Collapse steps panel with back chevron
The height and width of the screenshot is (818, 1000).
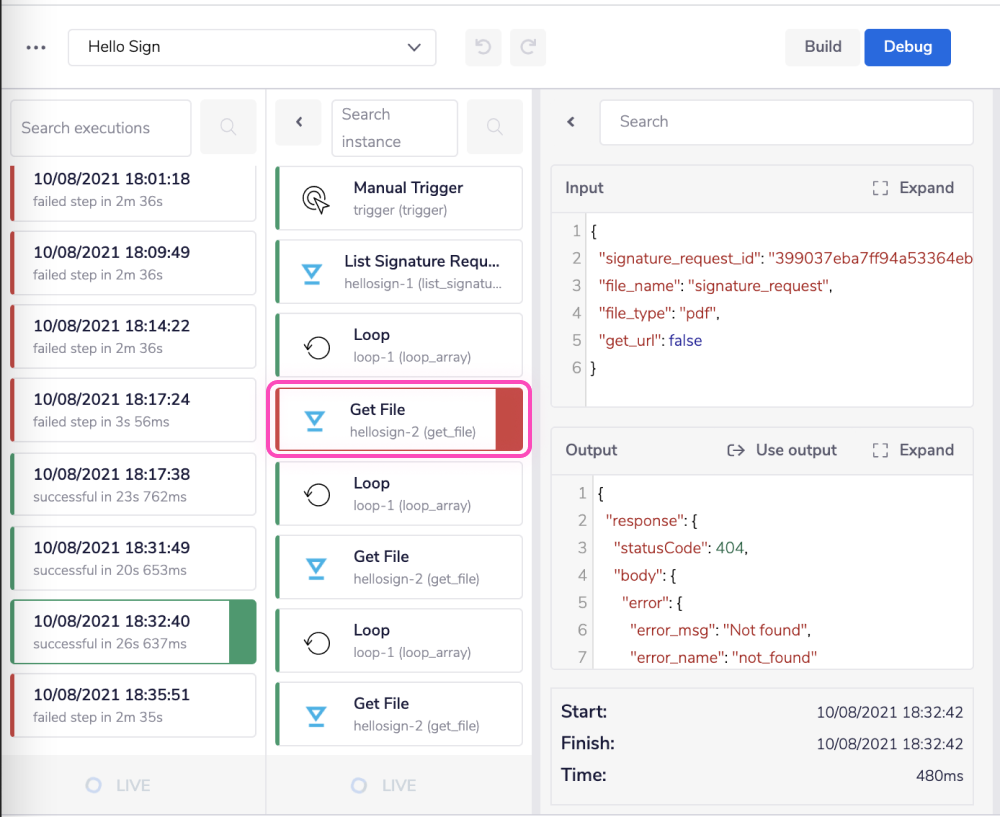click(x=298, y=122)
